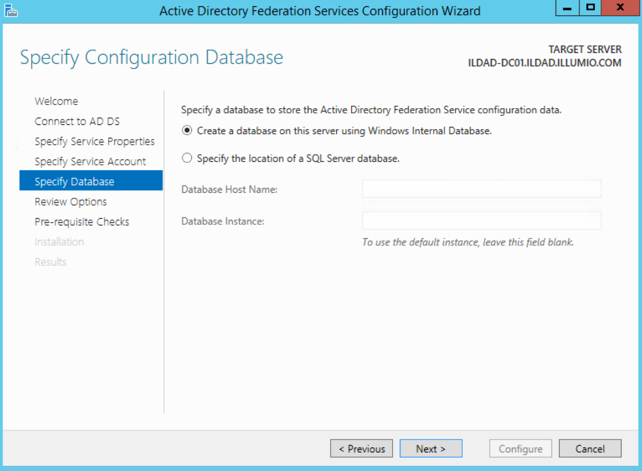The height and width of the screenshot is (471, 642).
Task: Advance with the Next button
Action: point(431,448)
